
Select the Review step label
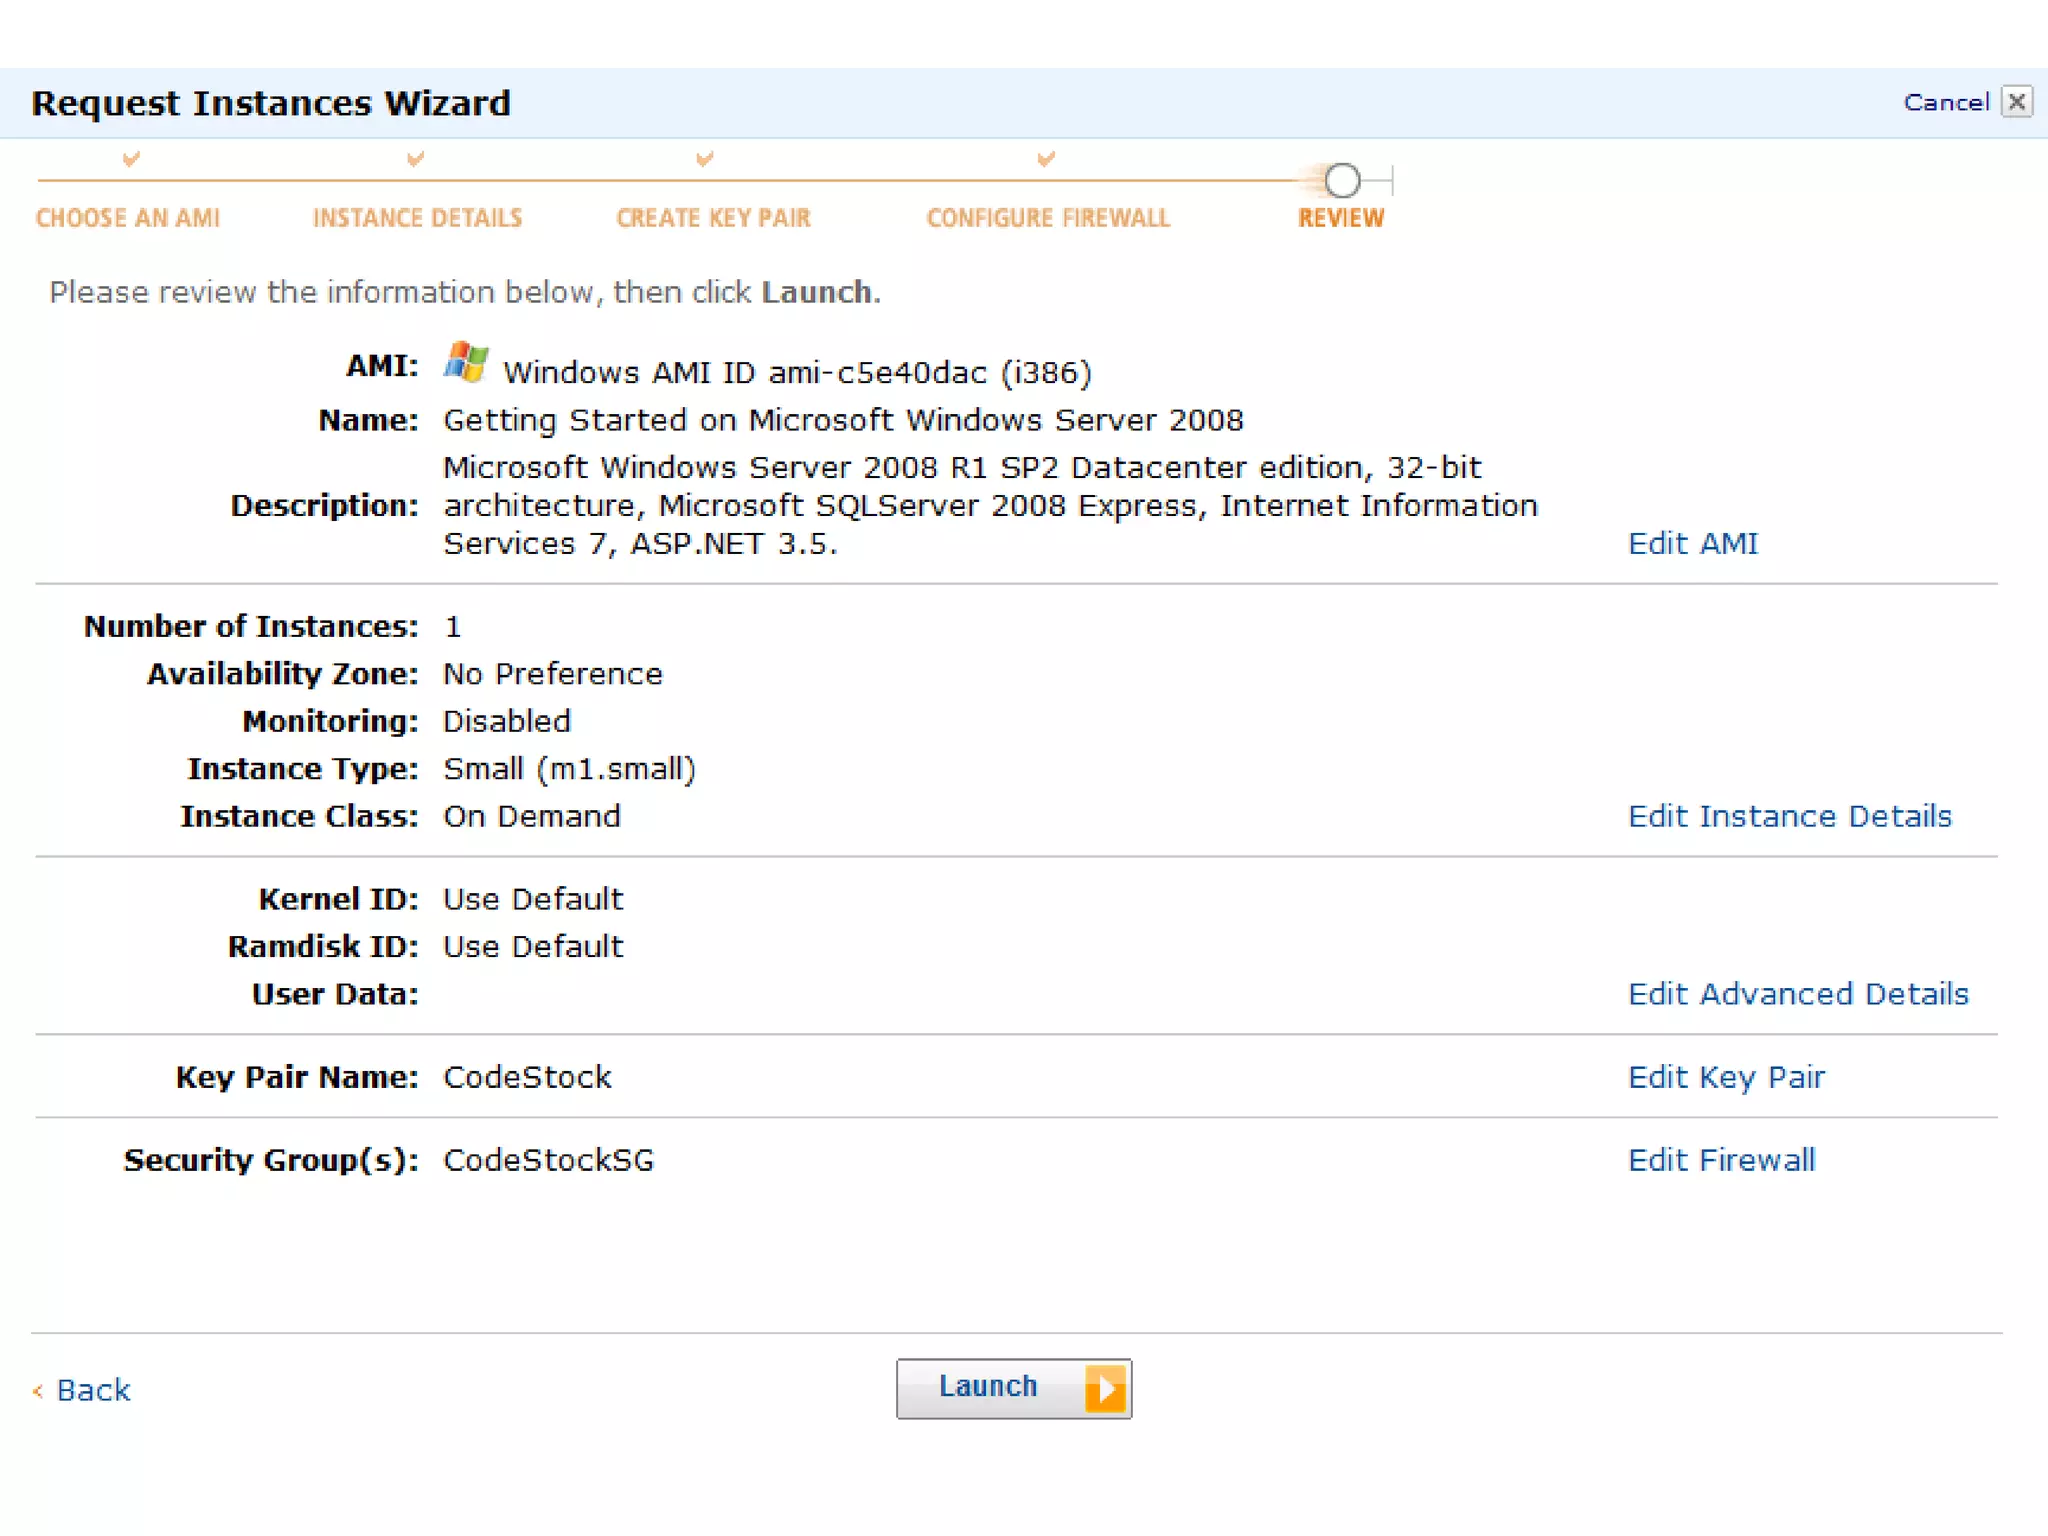coord(1340,218)
